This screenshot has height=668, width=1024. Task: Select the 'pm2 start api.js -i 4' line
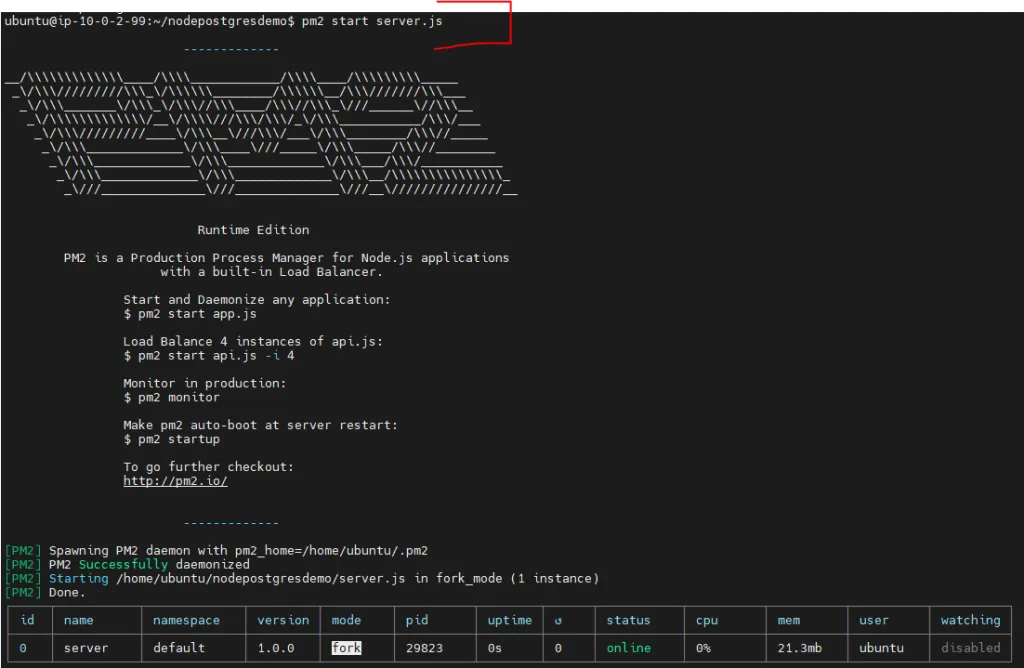tap(209, 356)
